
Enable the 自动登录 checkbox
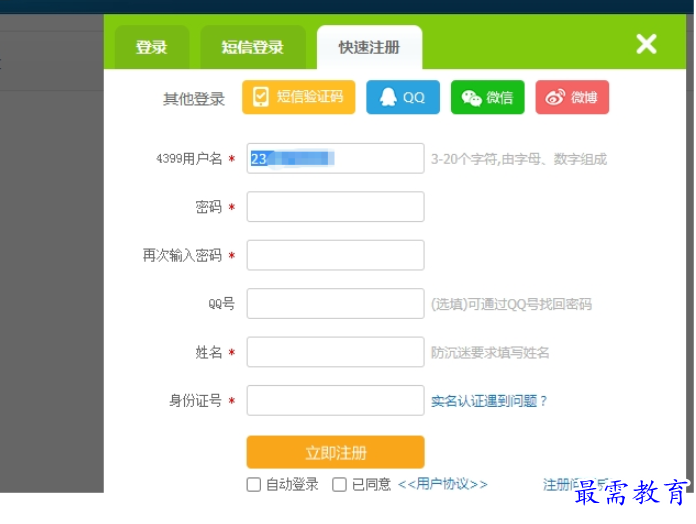(254, 485)
